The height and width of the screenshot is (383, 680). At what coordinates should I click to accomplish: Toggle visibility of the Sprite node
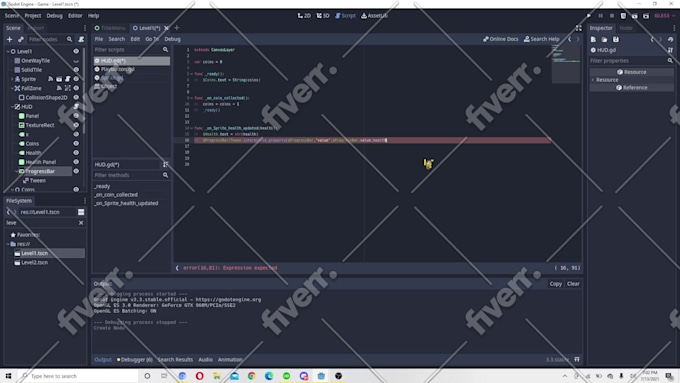[76, 79]
